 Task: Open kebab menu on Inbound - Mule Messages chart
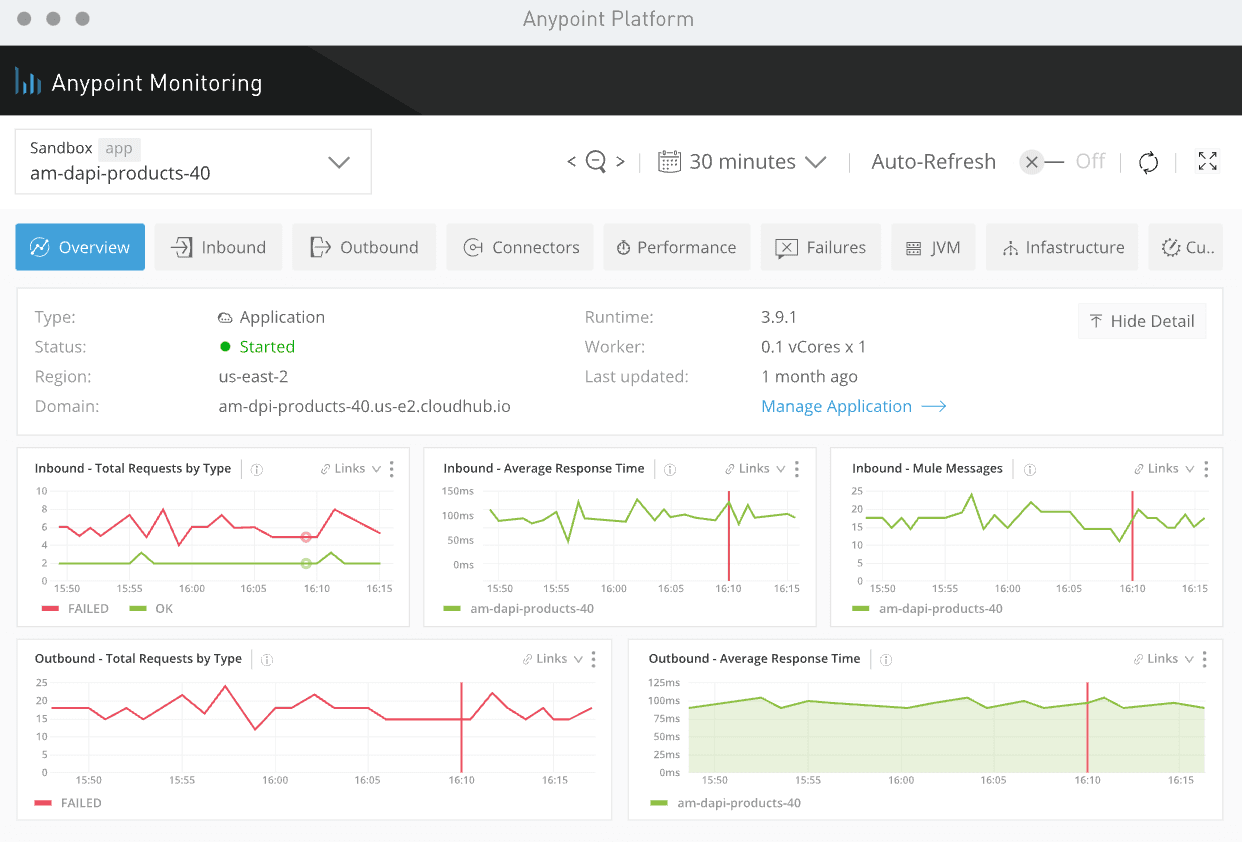tap(1206, 468)
